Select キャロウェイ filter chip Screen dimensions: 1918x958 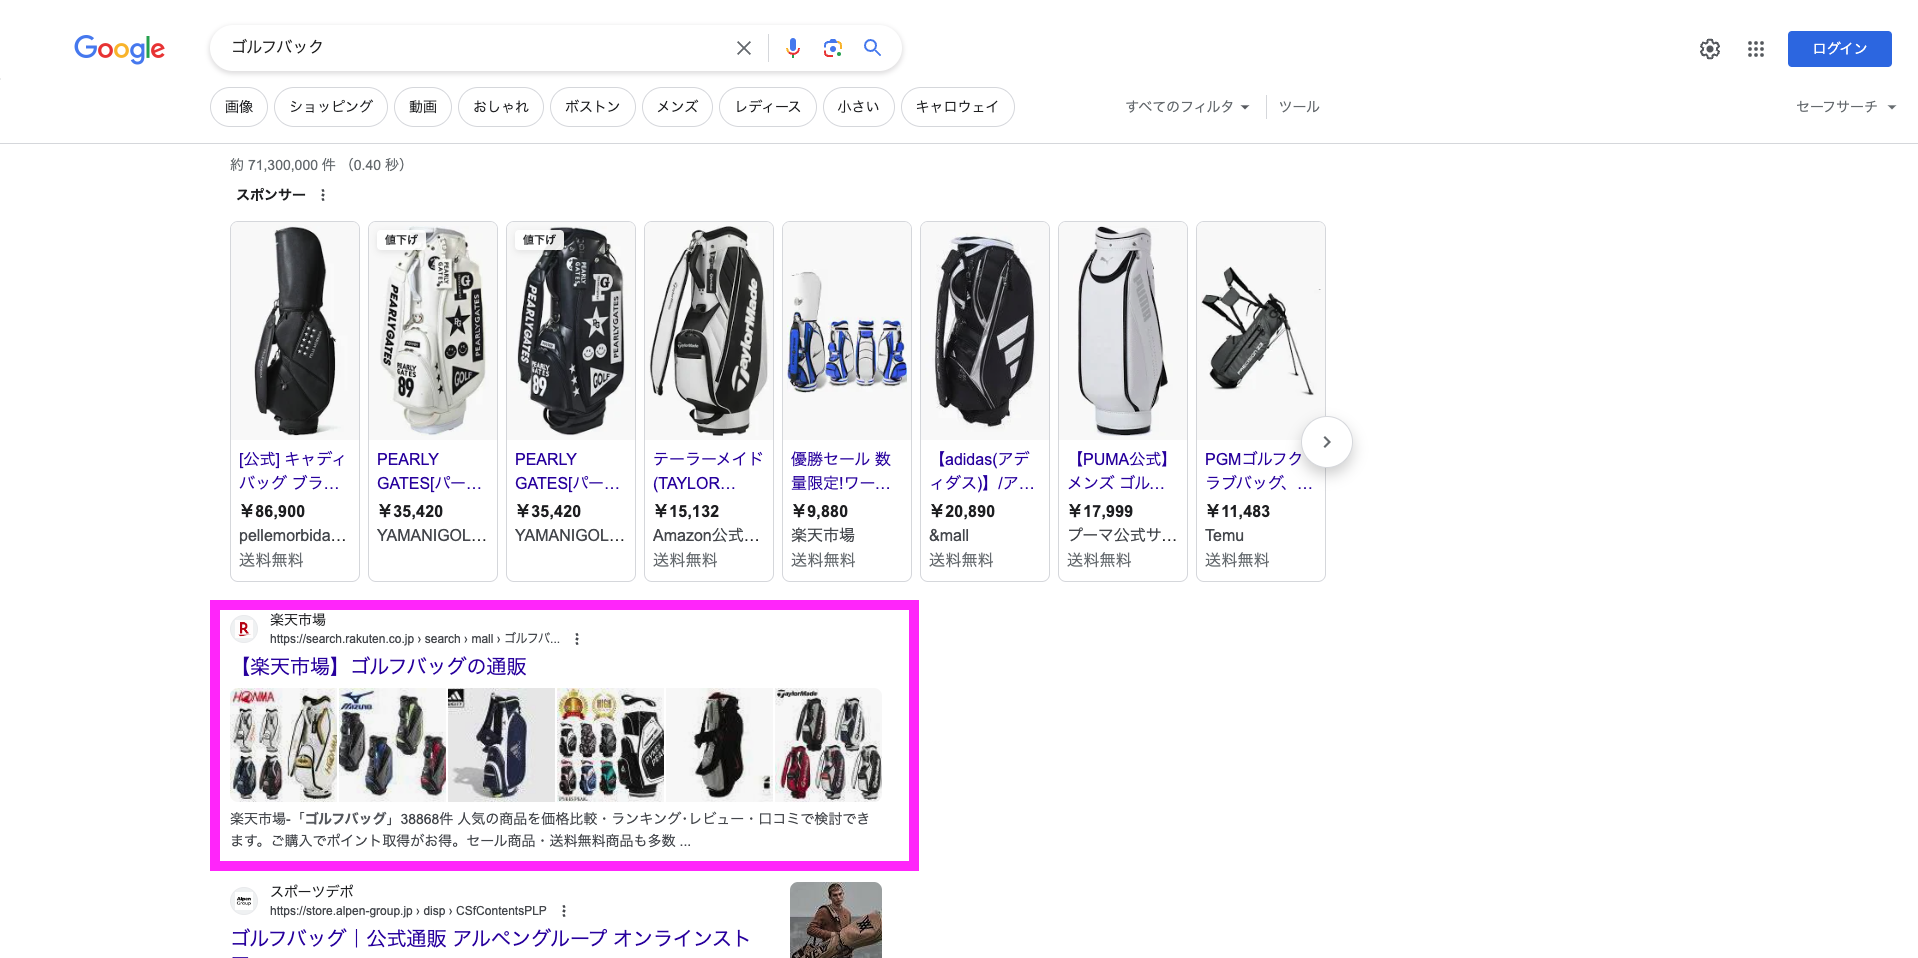pyautogui.click(x=958, y=107)
